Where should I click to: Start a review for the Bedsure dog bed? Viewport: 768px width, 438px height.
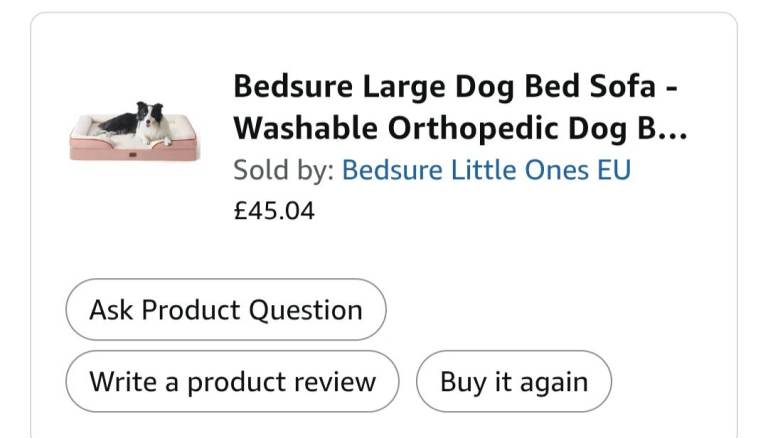pos(232,381)
